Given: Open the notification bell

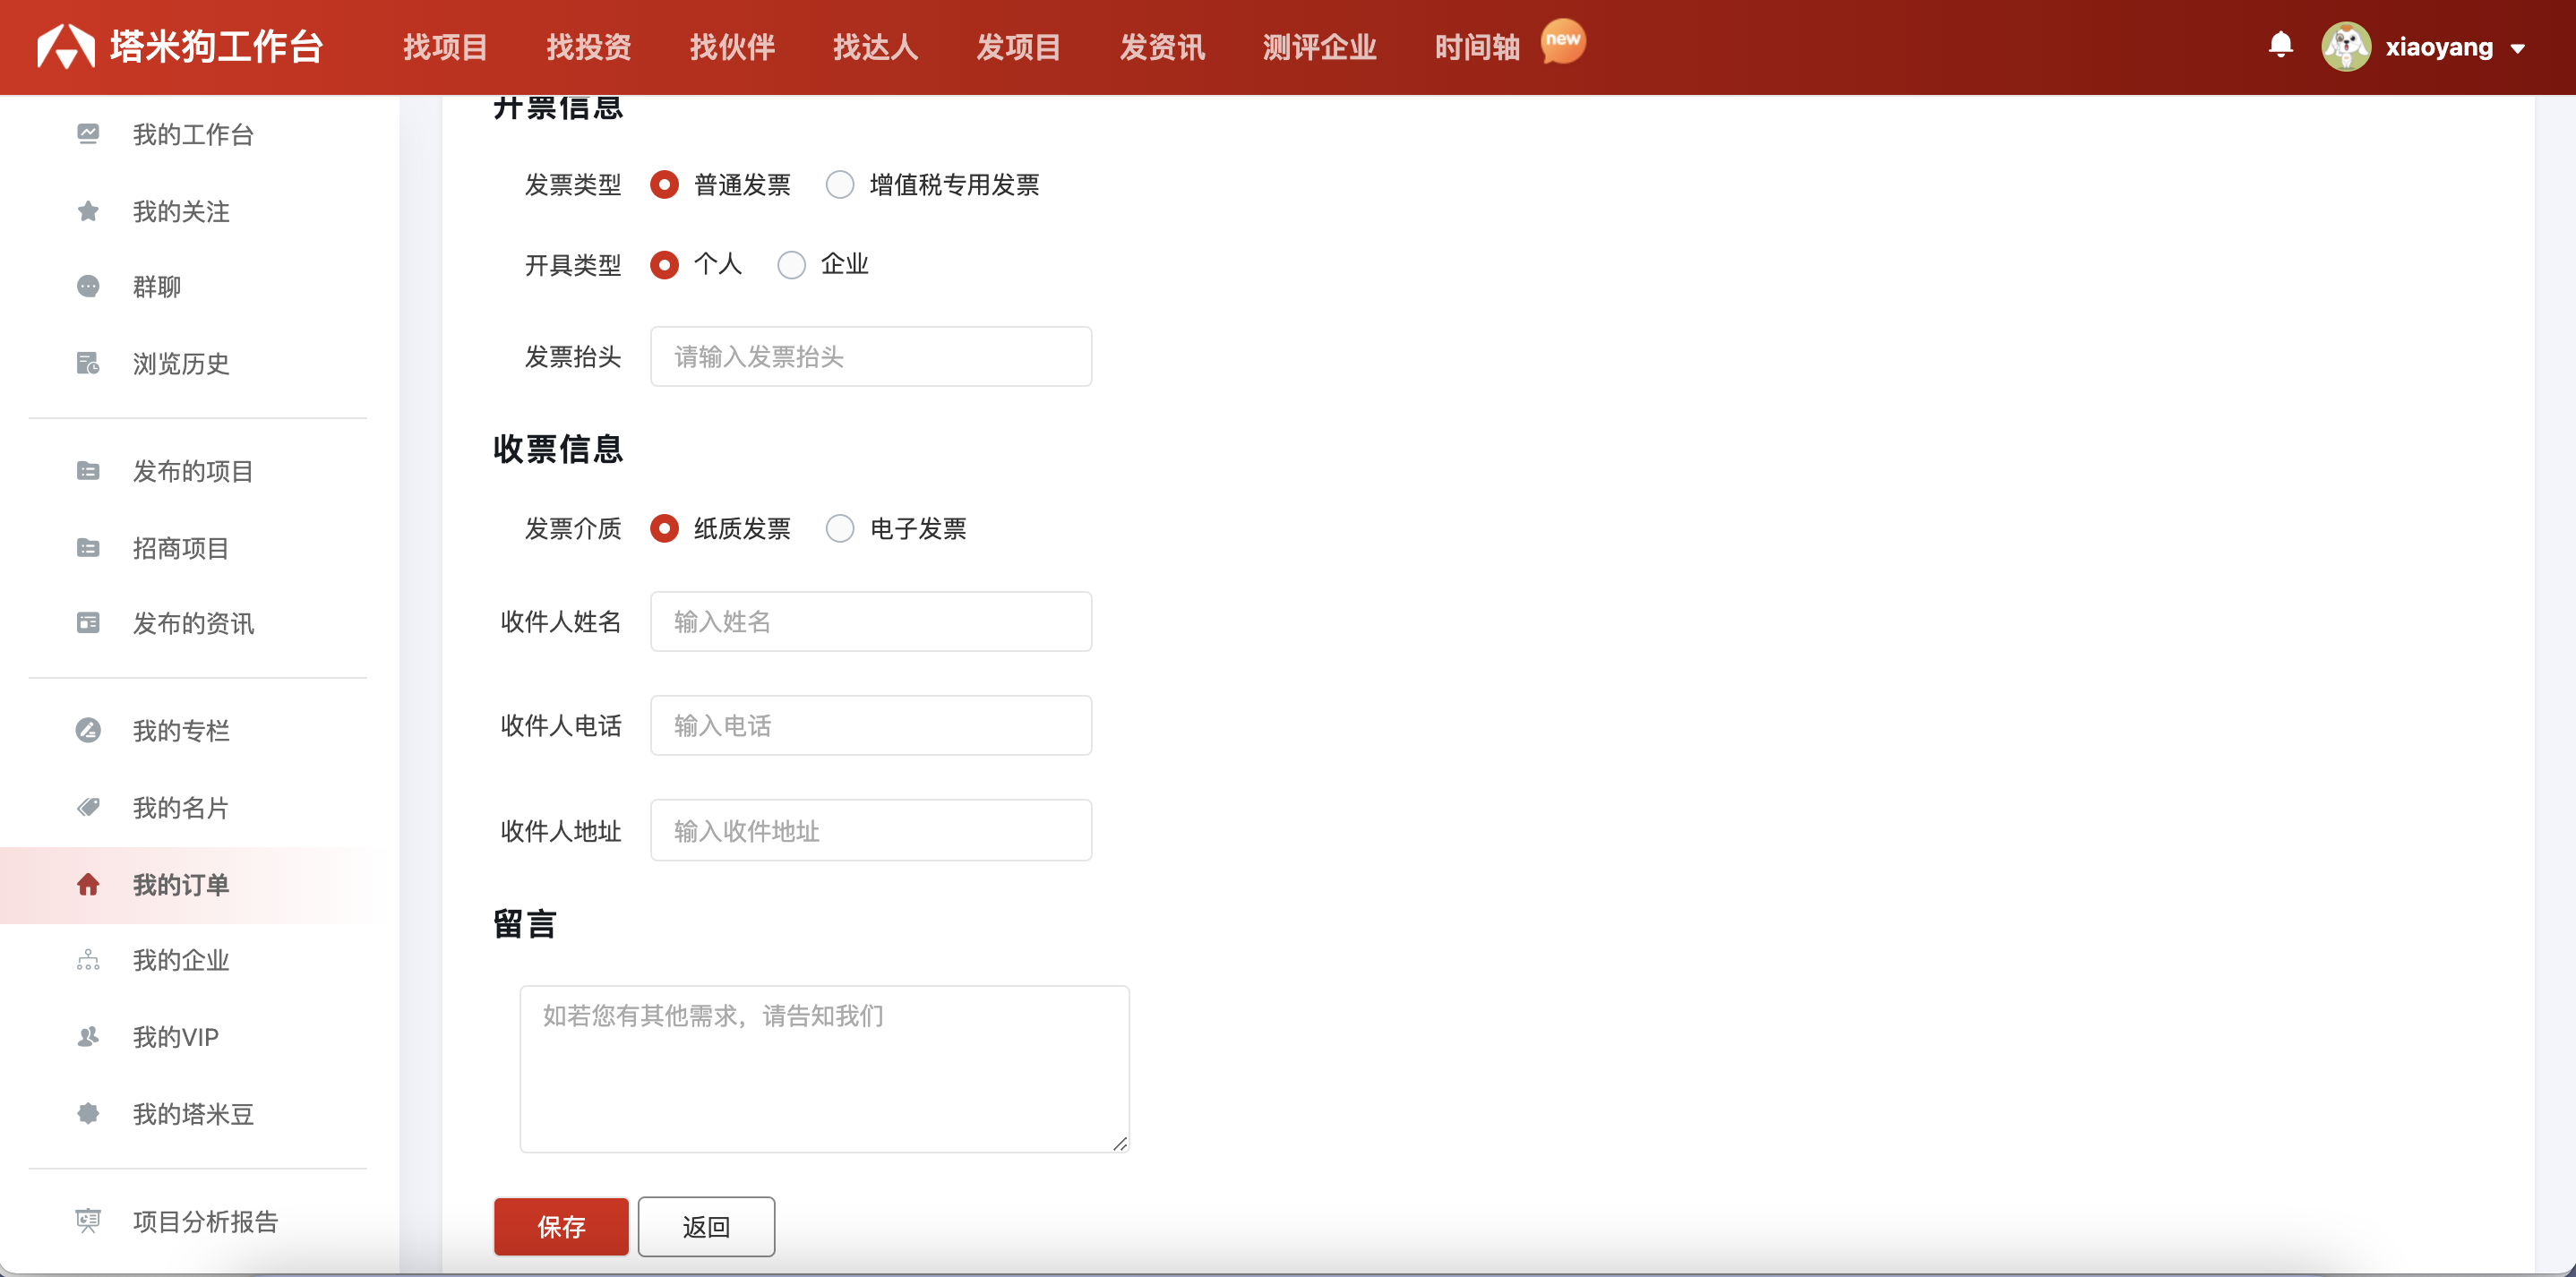Looking at the screenshot, I should (x=2280, y=45).
